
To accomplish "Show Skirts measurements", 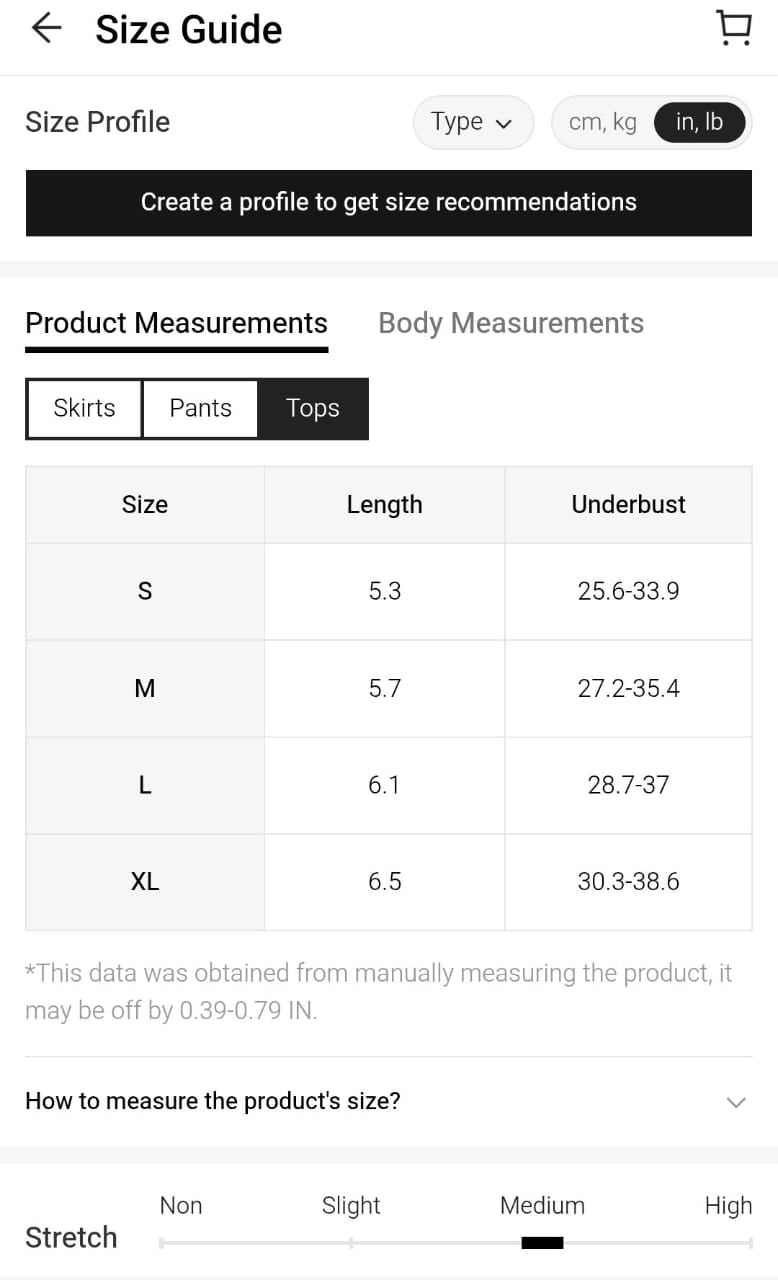I will point(84,408).
